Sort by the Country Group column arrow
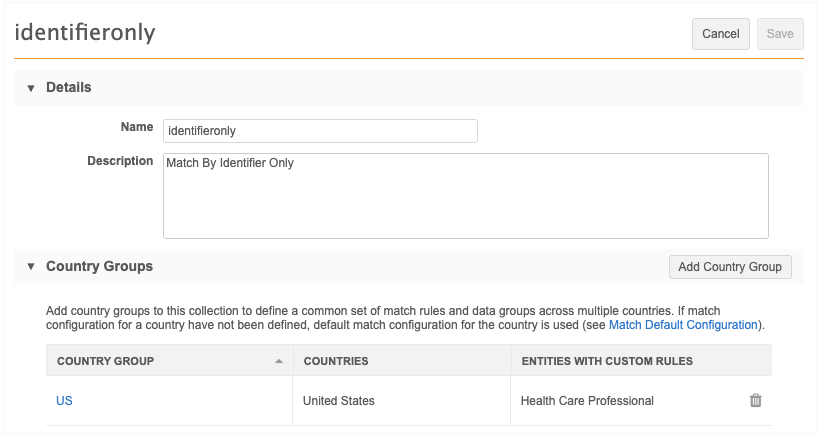Viewport: 821px width, 437px height. (x=279, y=361)
